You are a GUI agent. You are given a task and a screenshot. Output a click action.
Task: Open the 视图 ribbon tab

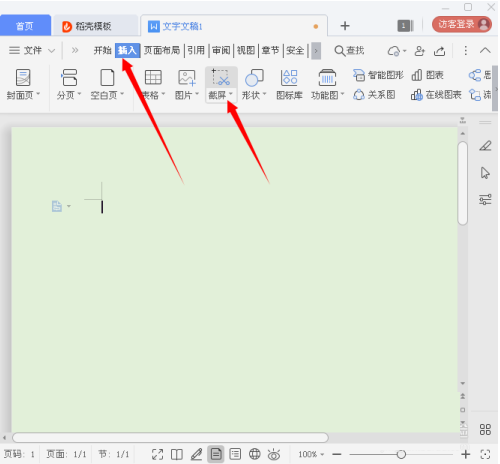pyautogui.click(x=246, y=51)
